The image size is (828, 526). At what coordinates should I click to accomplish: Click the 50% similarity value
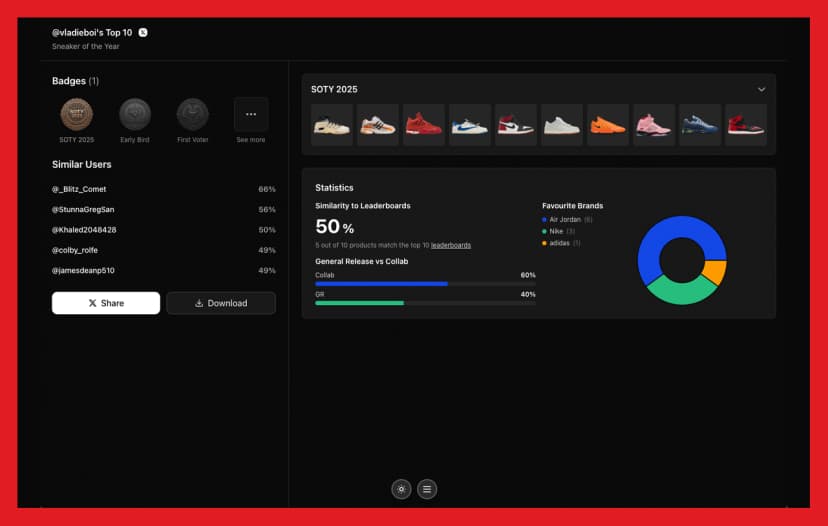point(334,227)
